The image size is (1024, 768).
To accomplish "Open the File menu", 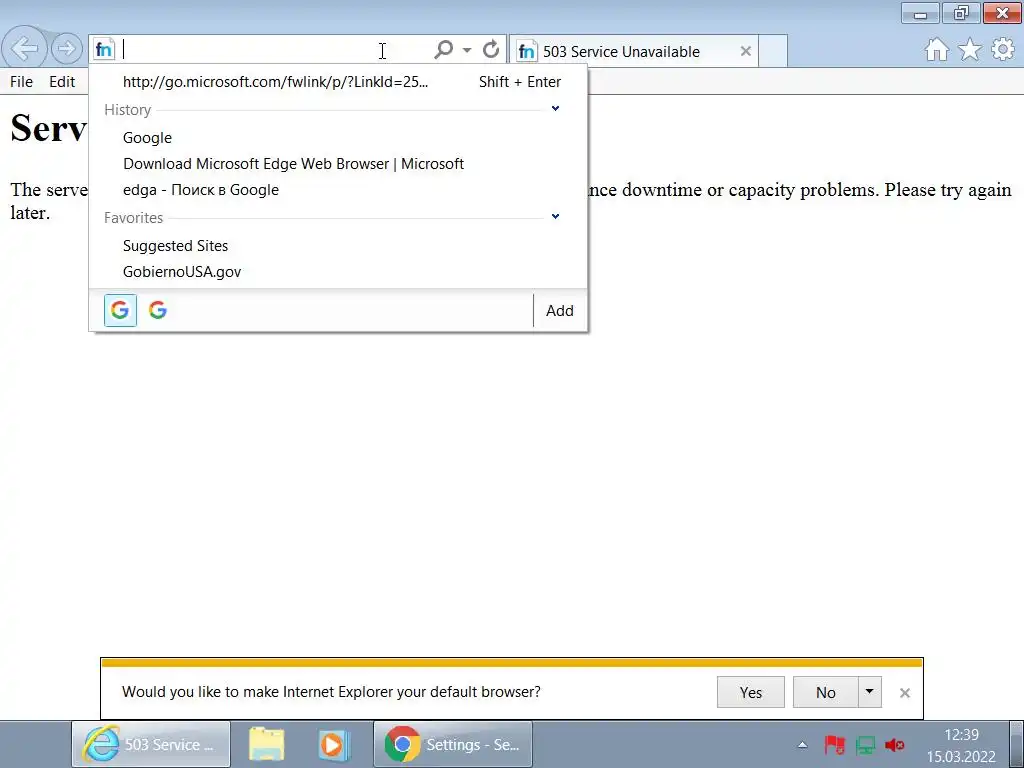I will 21,82.
